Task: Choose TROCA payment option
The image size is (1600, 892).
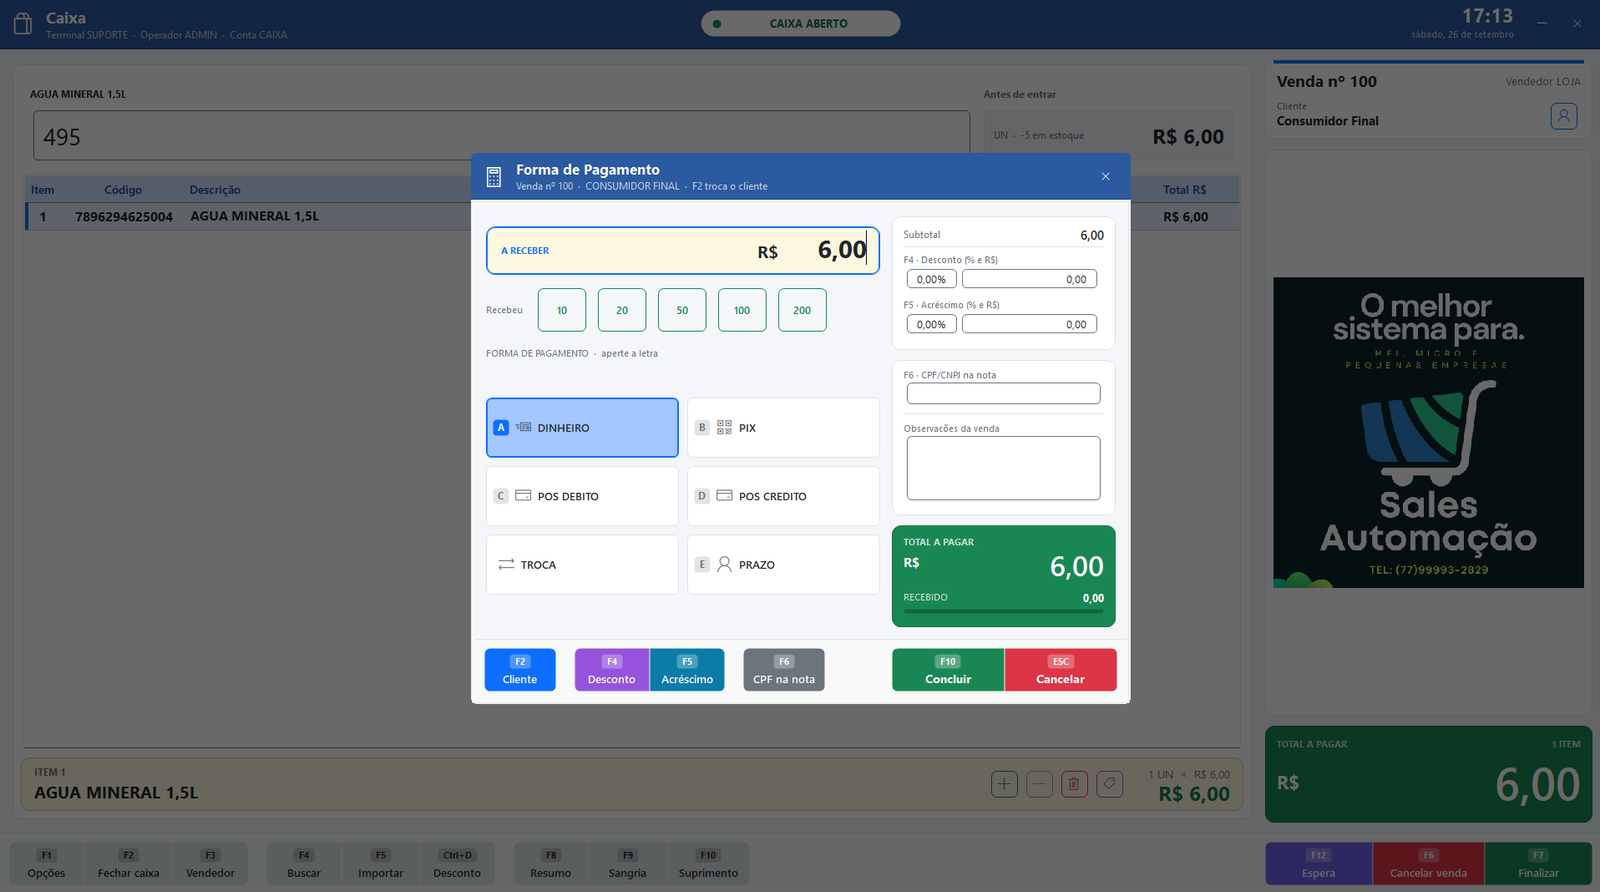Action: pyautogui.click(x=582, y=565)
